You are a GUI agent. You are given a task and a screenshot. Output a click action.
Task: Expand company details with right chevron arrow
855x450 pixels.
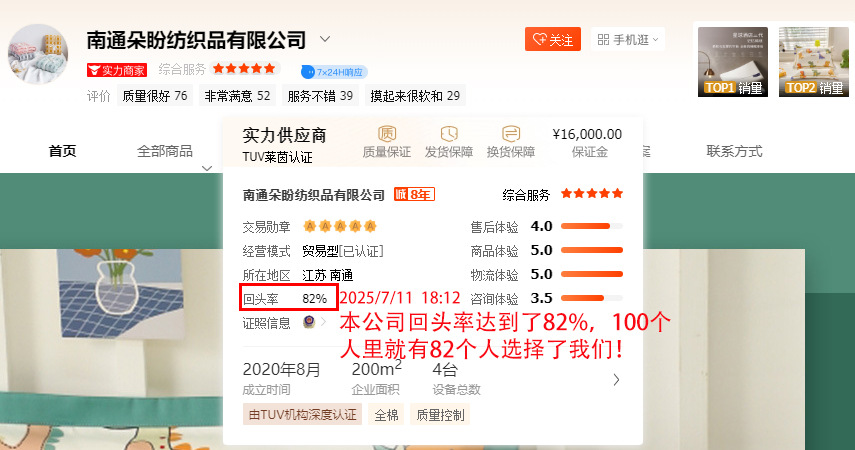[x=616, y=380]
